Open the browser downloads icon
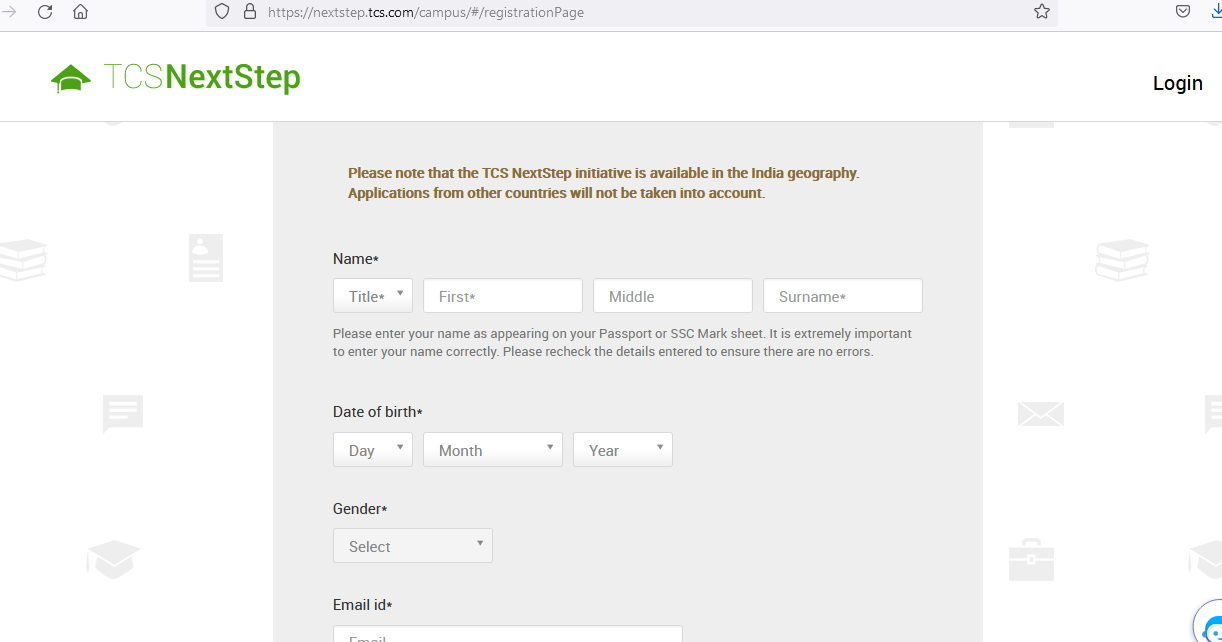The height and width of the screenshot is (642, 1222). 1216,12
